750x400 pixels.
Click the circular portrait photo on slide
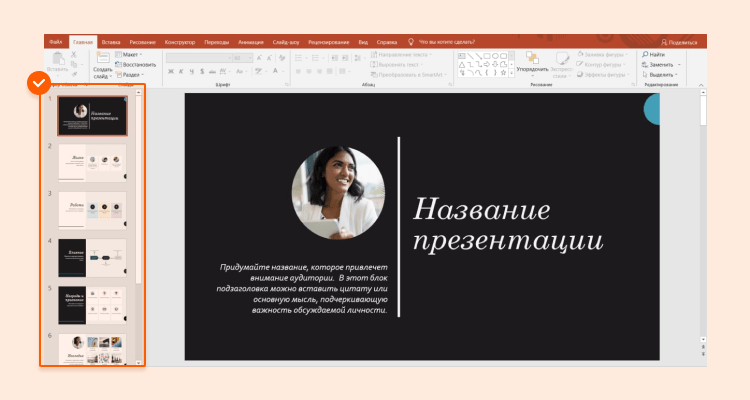[338, 192]
